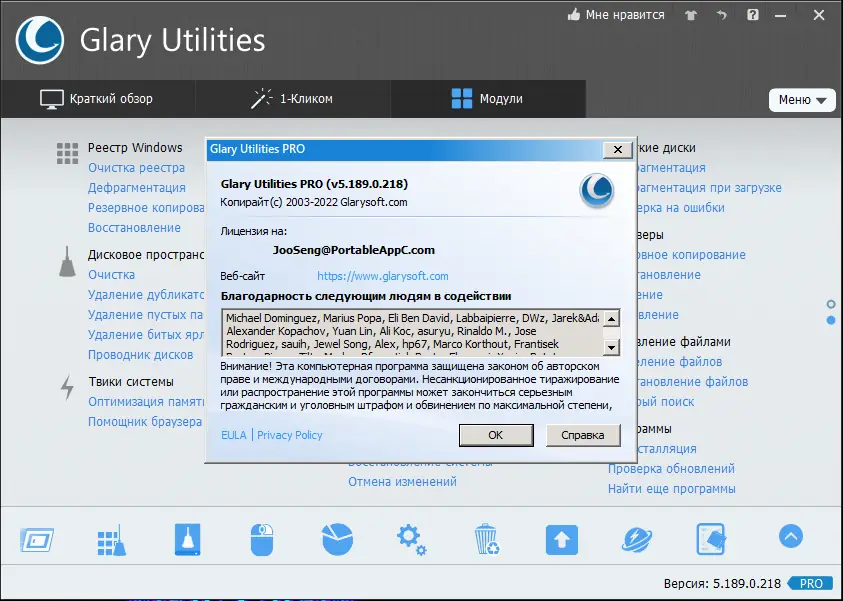Click the thumbs-up icon beside Мне нравится
This screenshot has width=843, height=601.
(574, 15)
